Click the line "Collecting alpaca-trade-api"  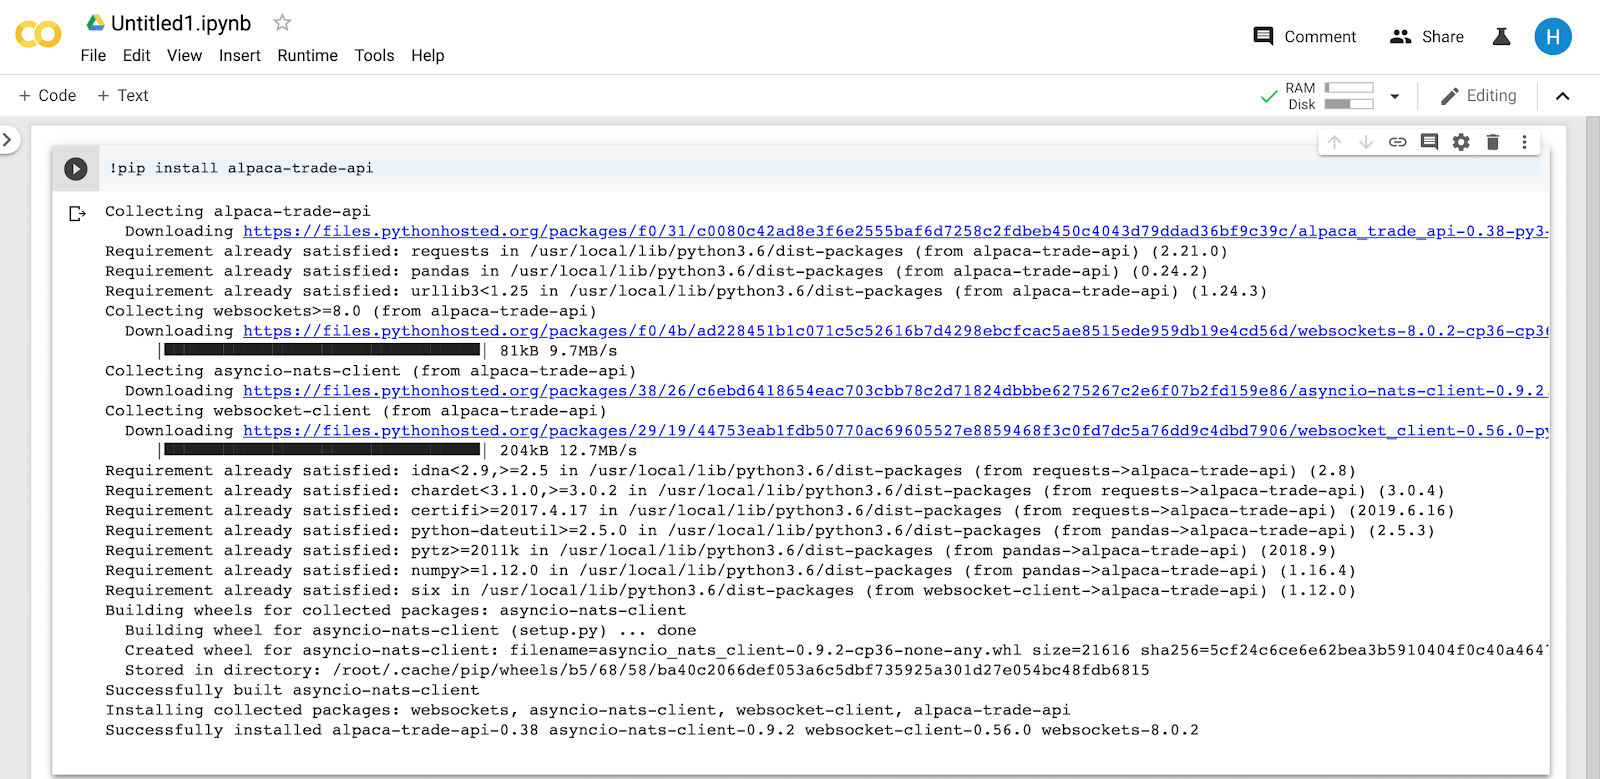point(238,212)
